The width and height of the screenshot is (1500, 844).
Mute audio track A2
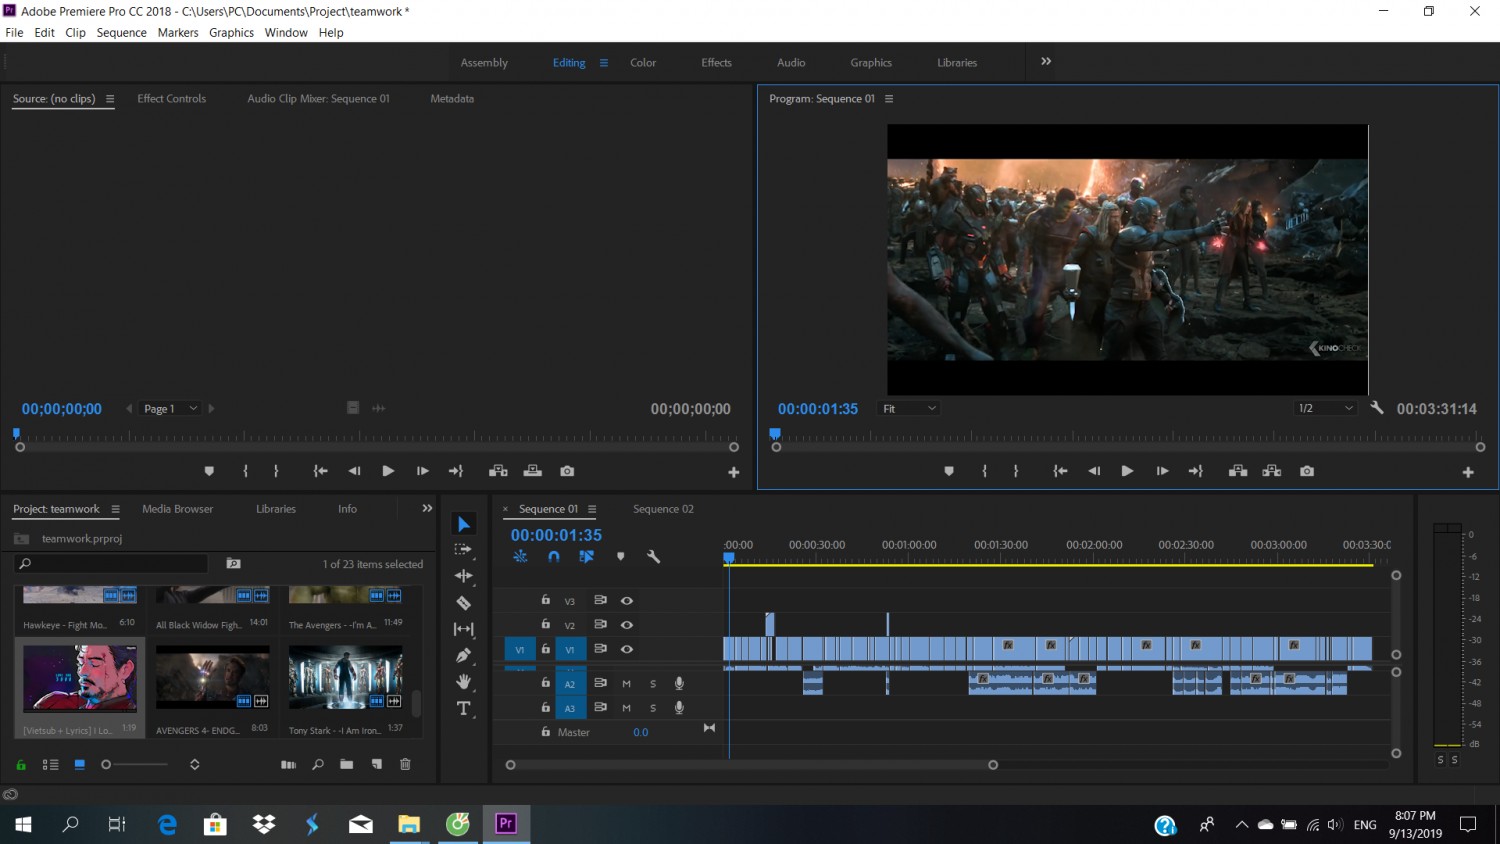(x=626, y=683)
